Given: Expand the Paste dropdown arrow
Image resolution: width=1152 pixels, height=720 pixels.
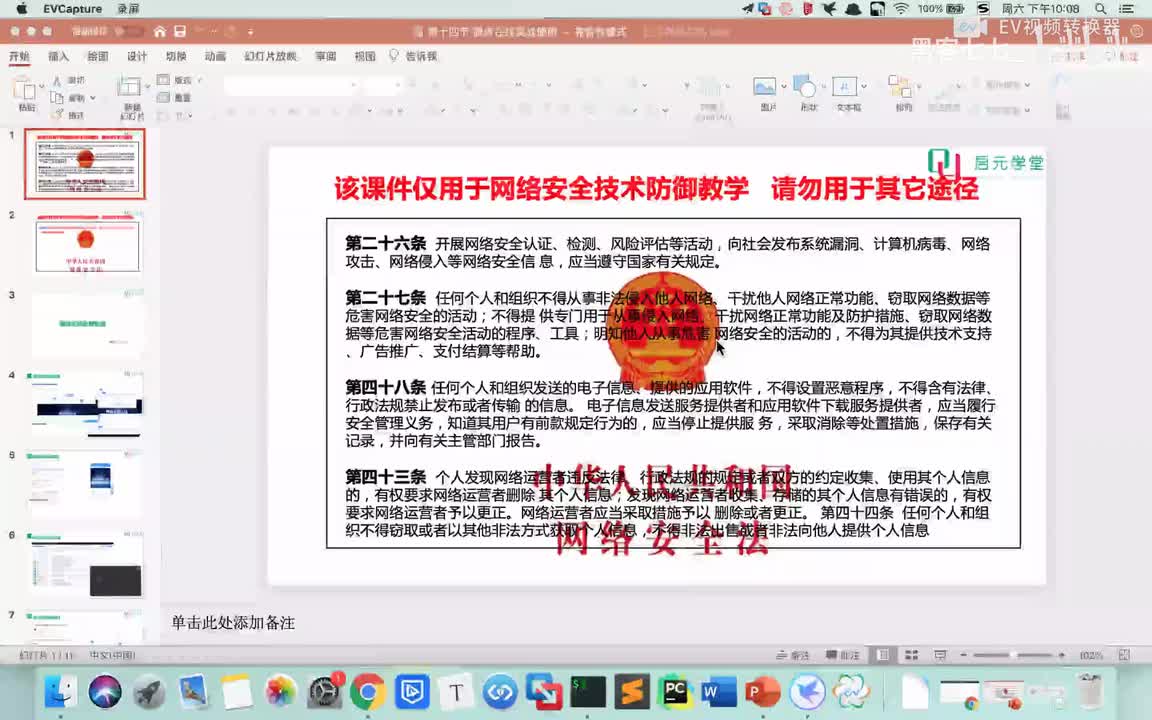Looking at the screenshot, I should click(x=41, y=87).
